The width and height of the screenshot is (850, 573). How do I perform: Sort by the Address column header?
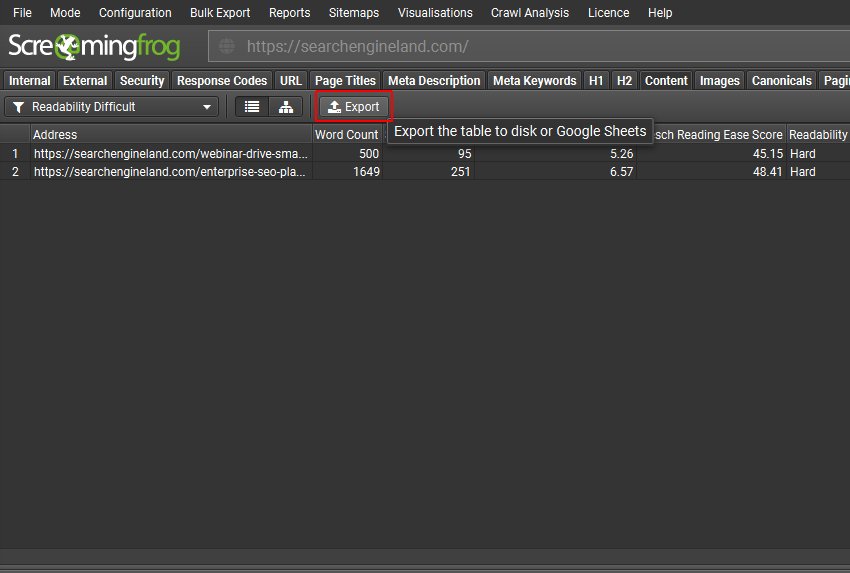pyautogui.click(x=171, y=134)
